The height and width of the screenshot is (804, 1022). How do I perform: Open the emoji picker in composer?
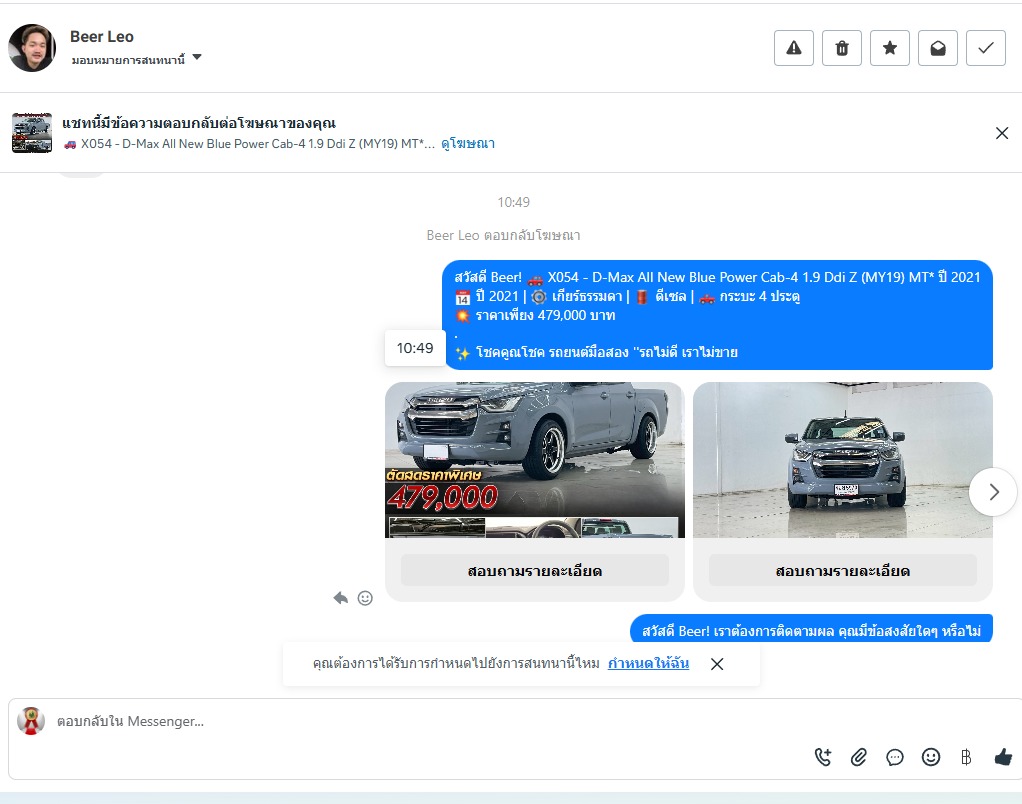[931, 756]
